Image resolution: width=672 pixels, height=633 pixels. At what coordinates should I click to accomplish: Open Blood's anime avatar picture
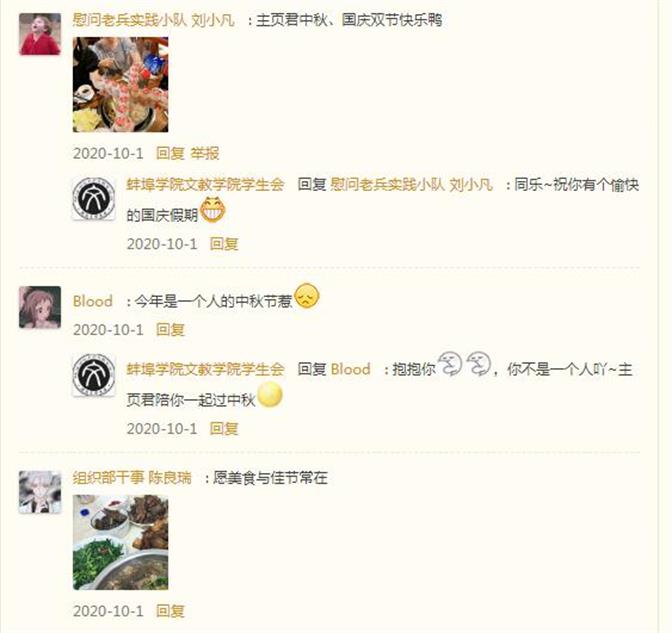40,307
